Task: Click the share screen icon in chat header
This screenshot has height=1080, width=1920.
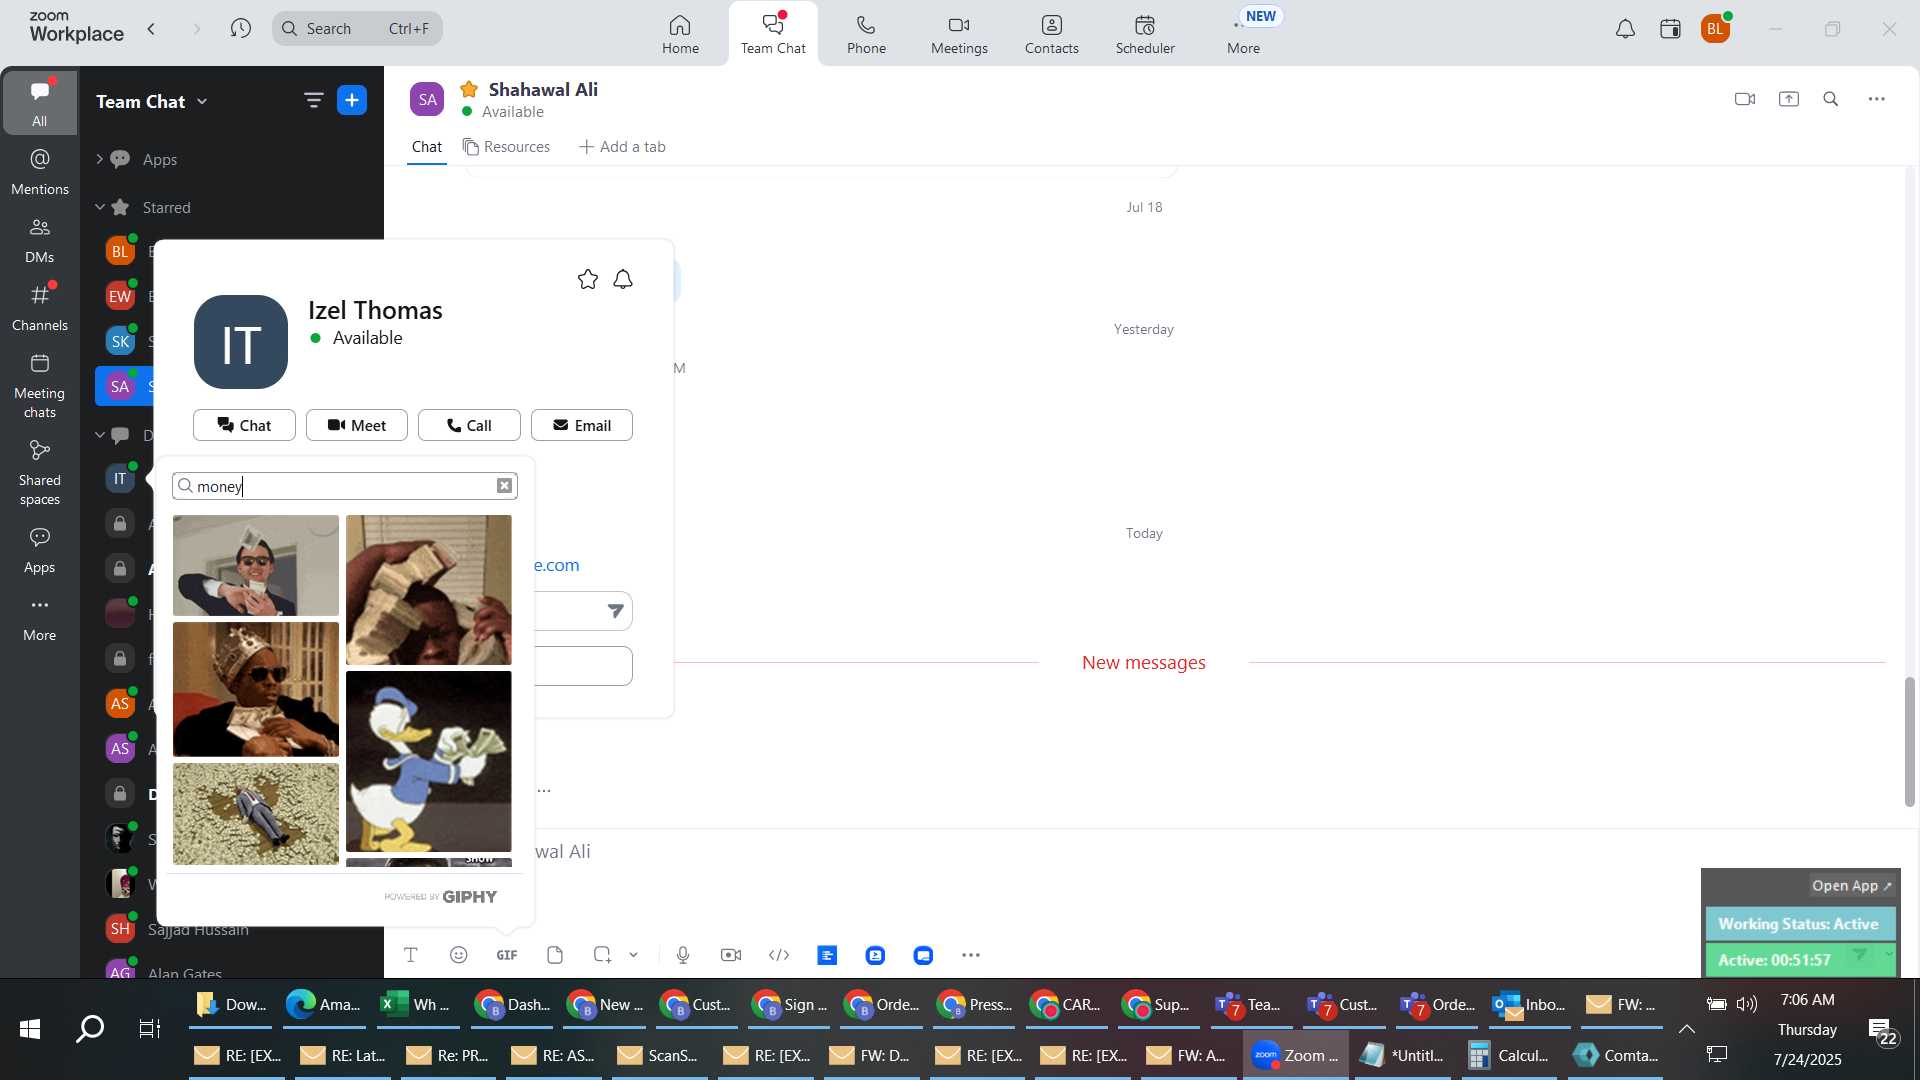Action: (x=1789, y=99)
